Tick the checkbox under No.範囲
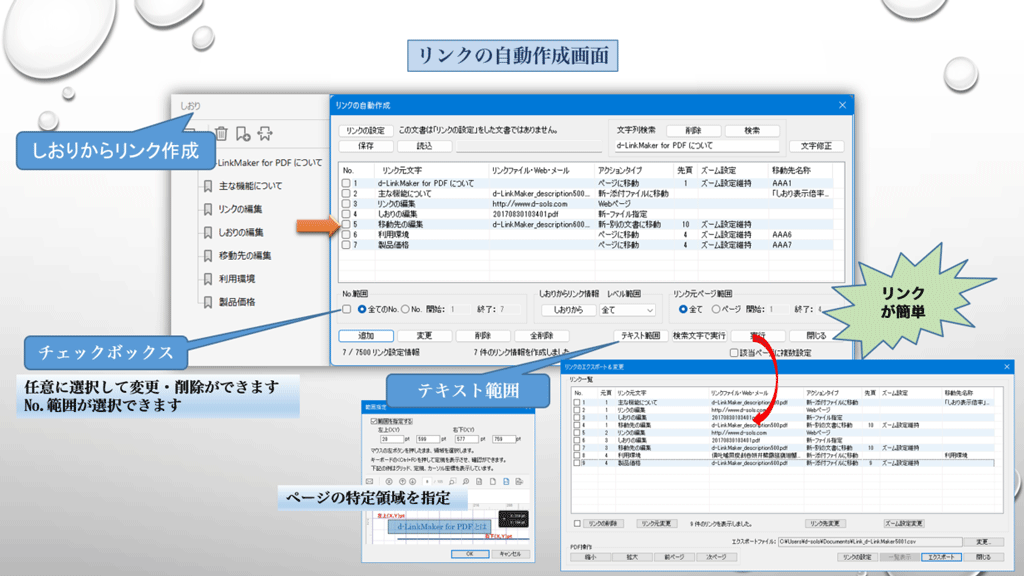Image resolution: width=1024 pixels, height=576 pixels. point(346,310)
